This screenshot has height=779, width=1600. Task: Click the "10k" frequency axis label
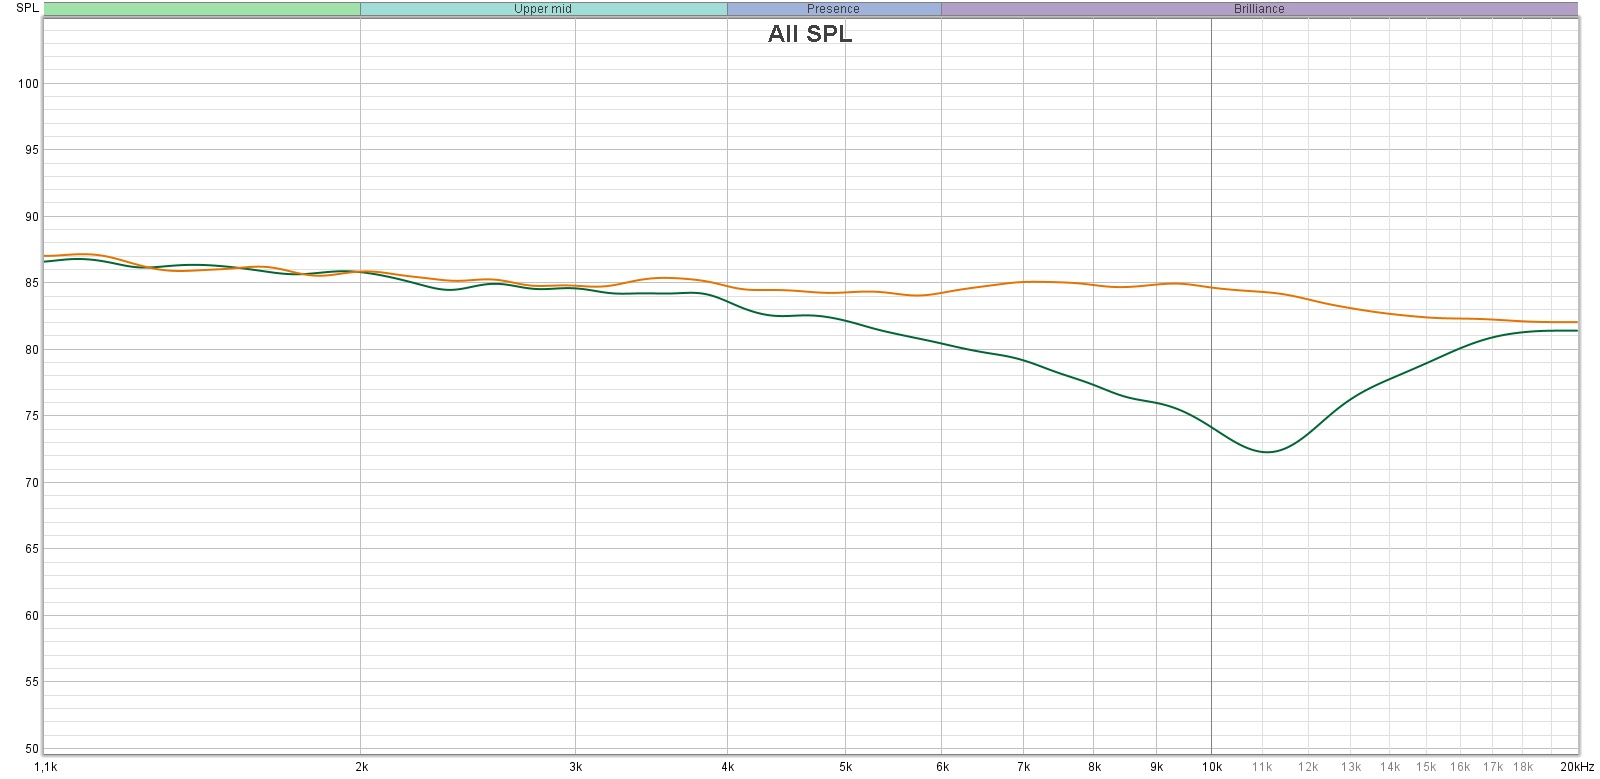[x=1212, y=767]
